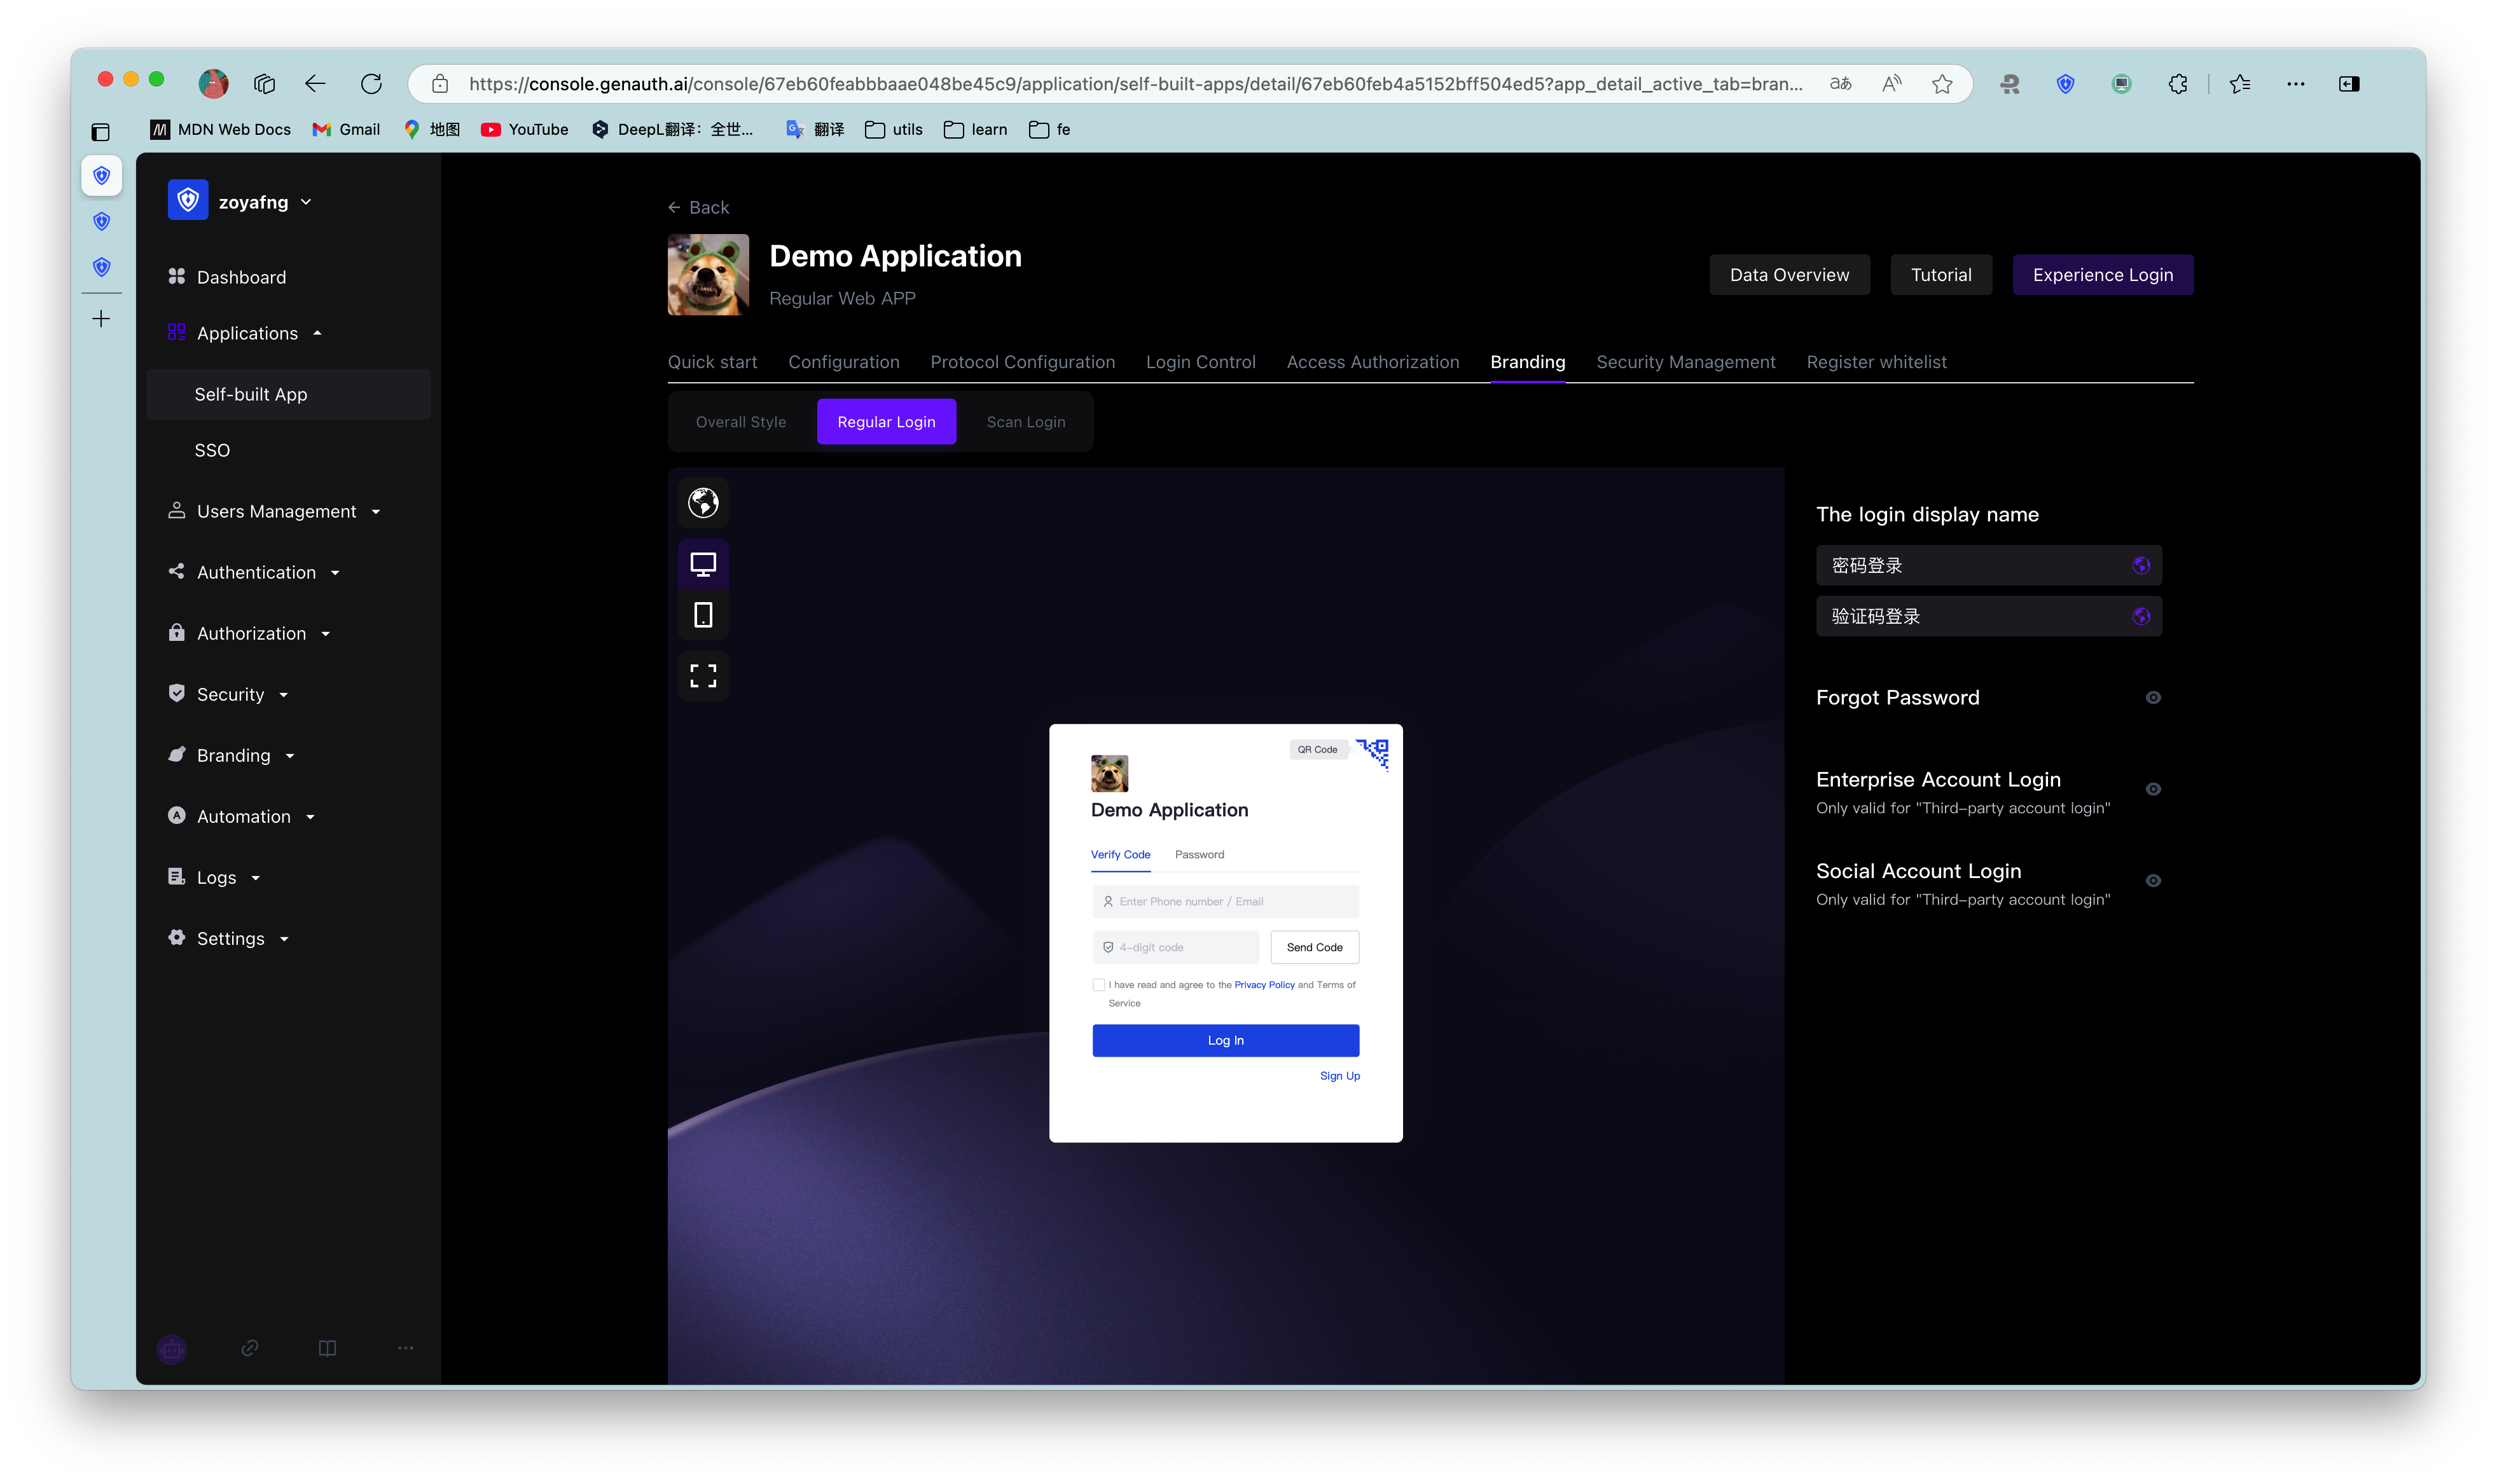
Task: Expand the Authentication sidebar section
Action: (256, 573)
